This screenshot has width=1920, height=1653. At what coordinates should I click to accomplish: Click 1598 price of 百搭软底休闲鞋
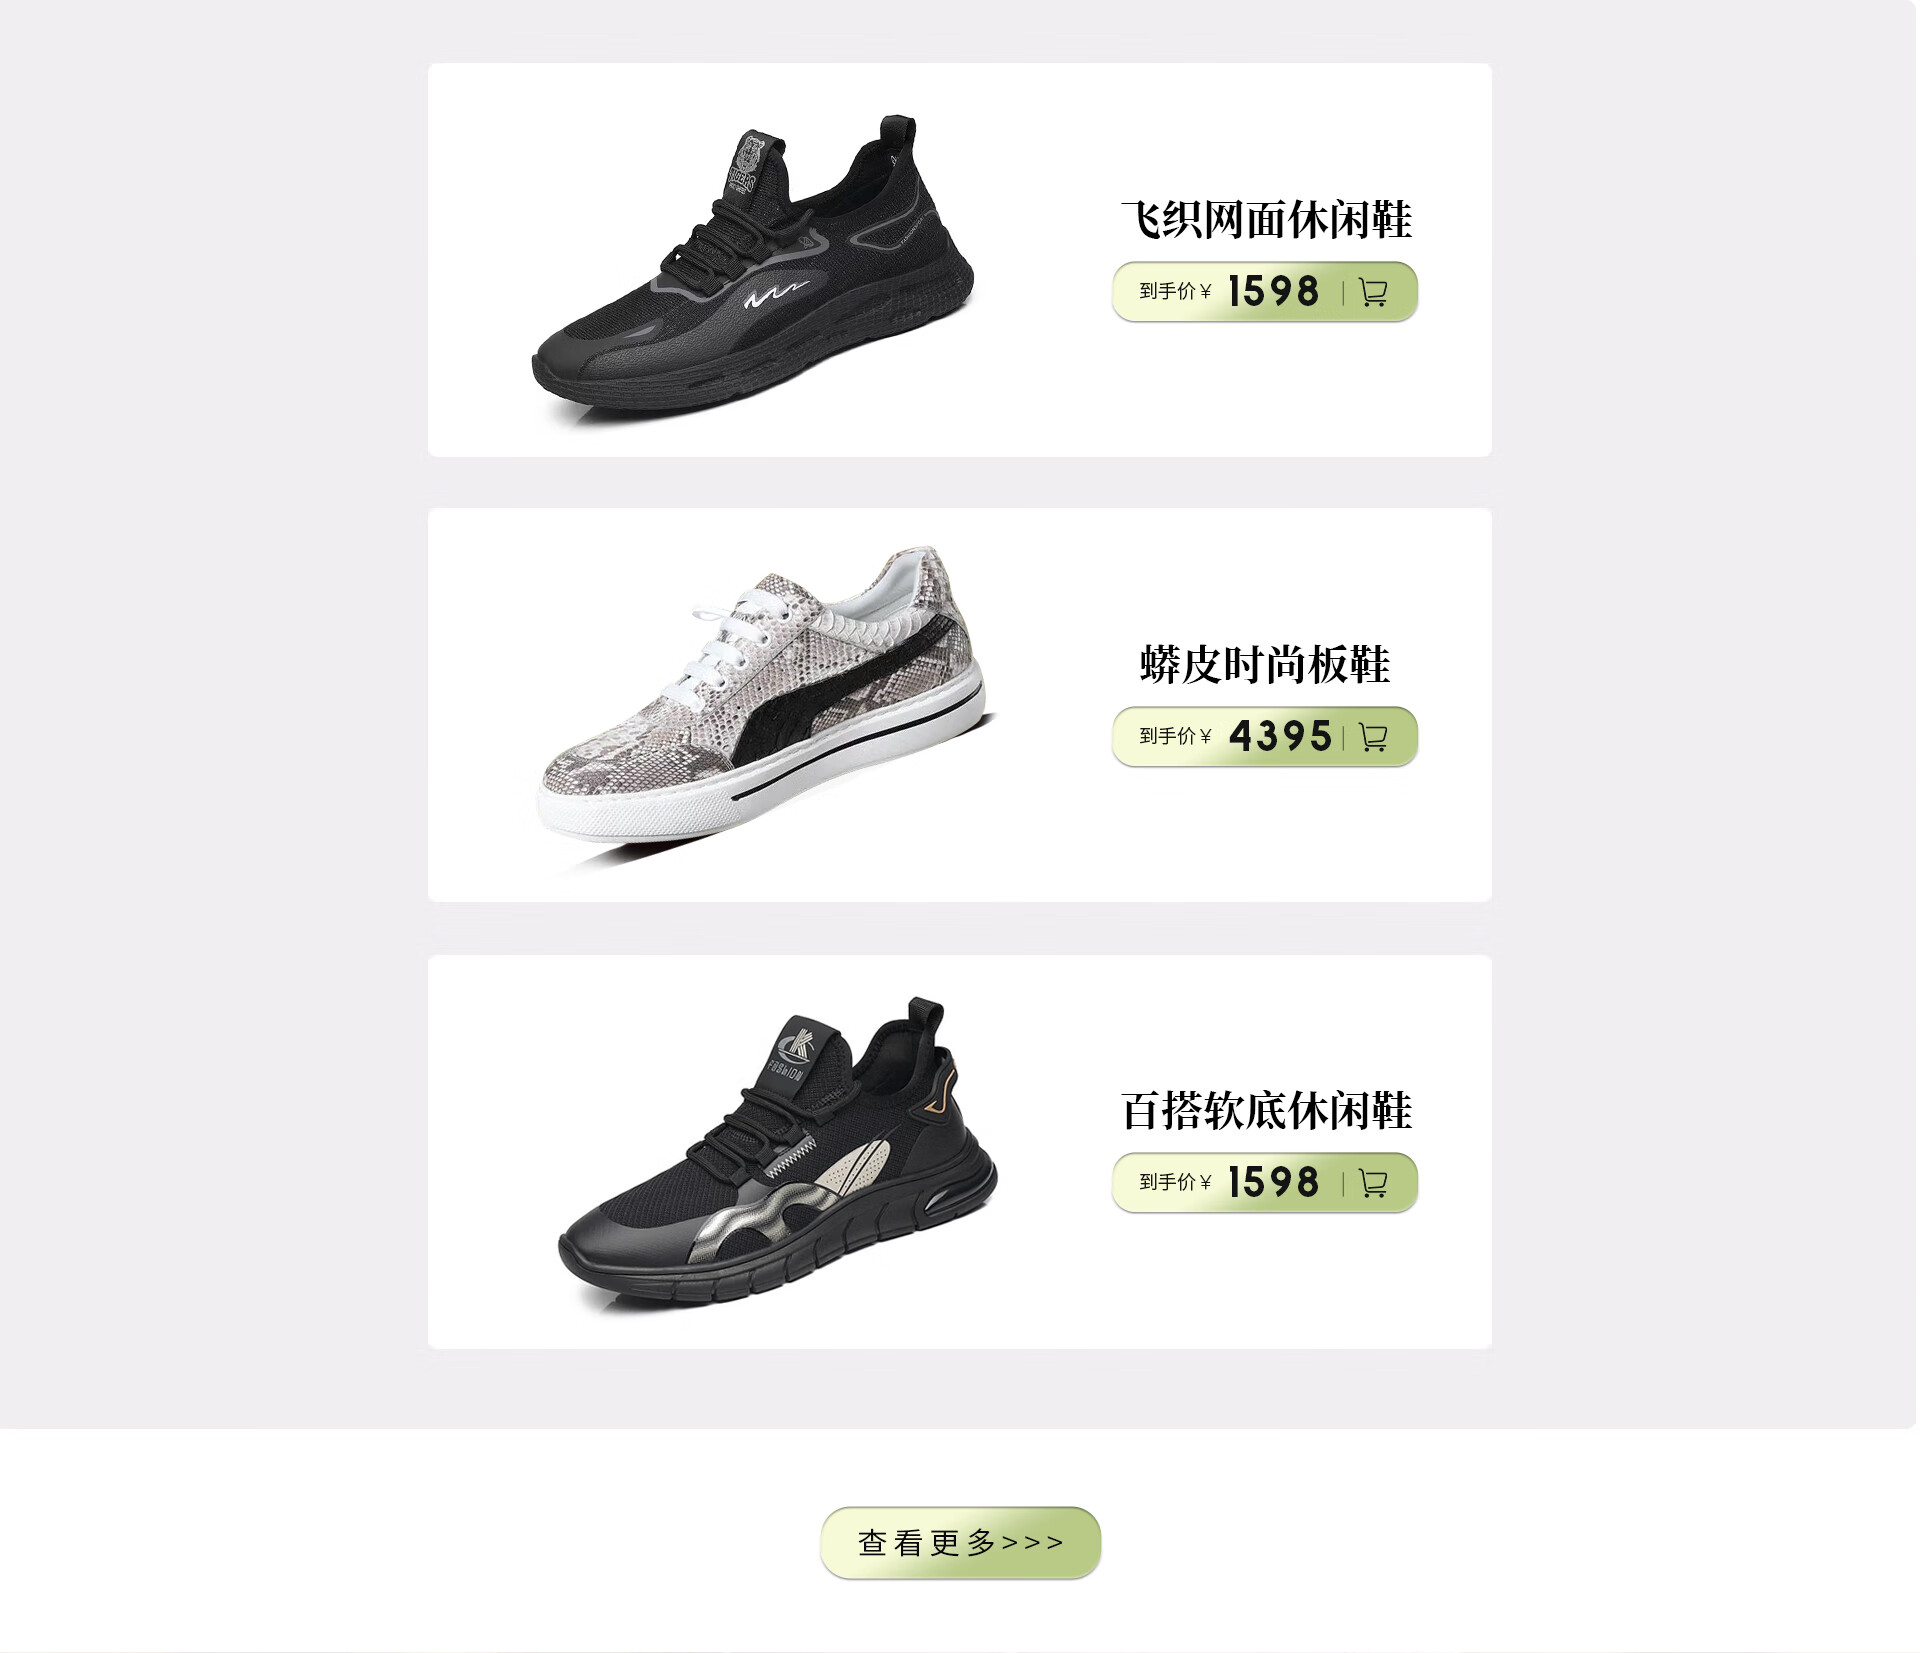coord(1273,1183)
